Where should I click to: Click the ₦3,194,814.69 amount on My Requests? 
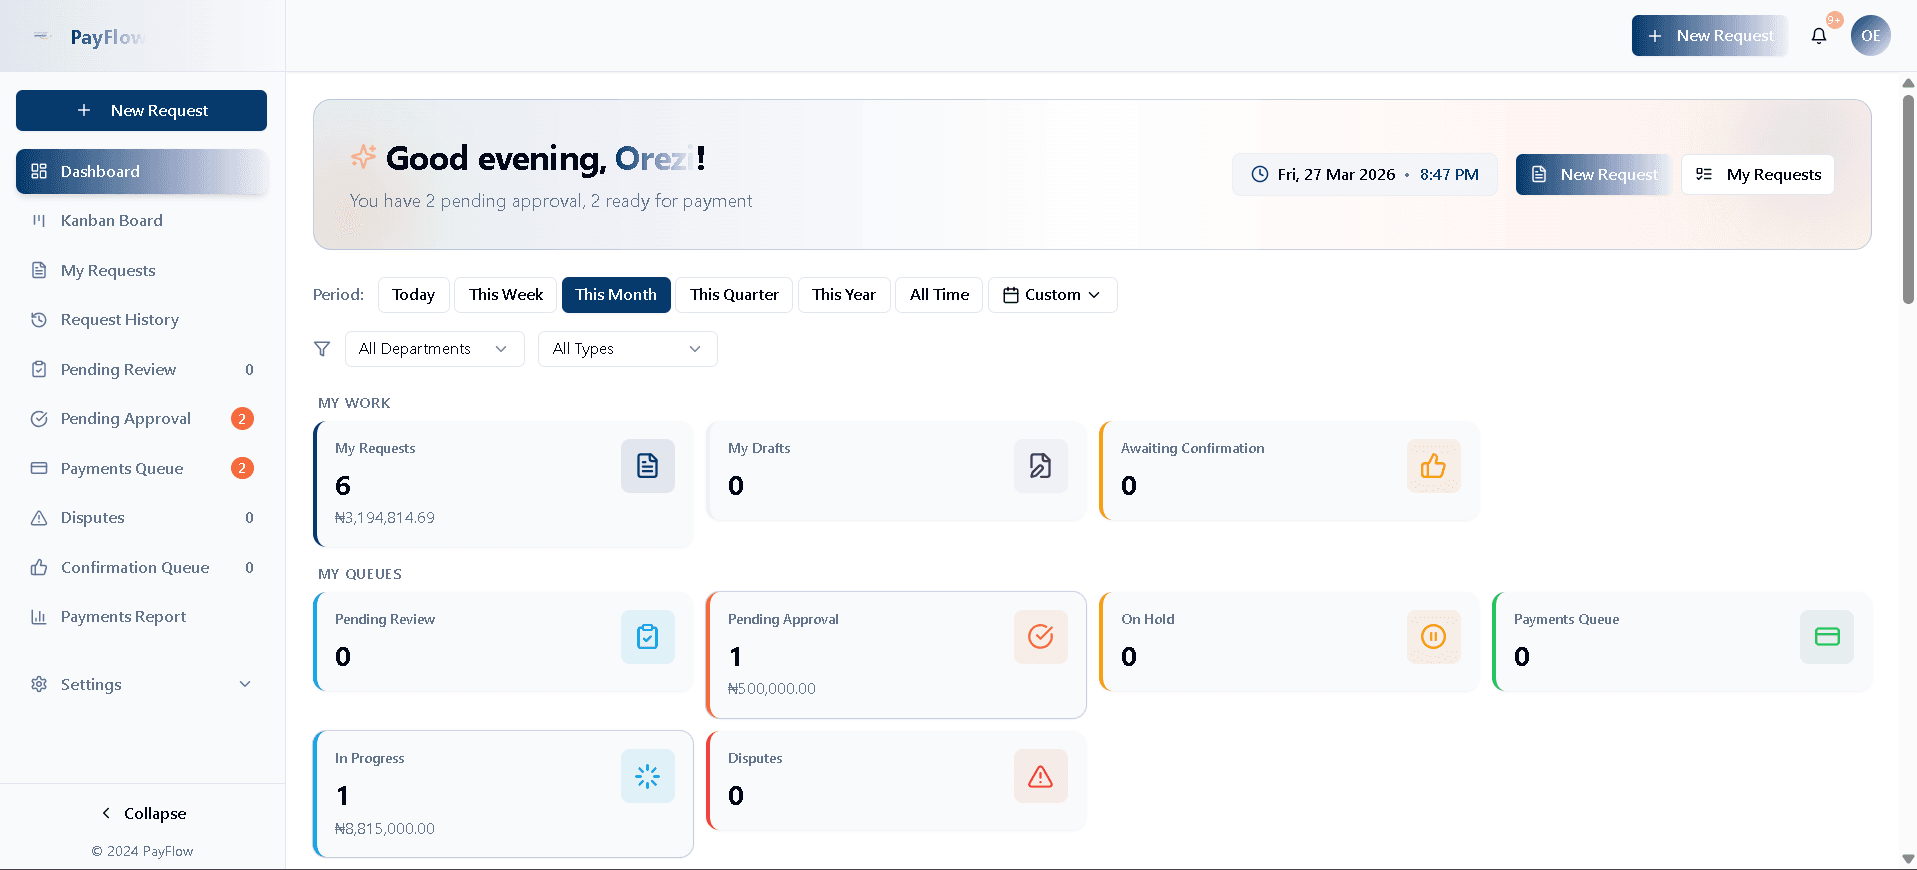(x=385, y=518)
